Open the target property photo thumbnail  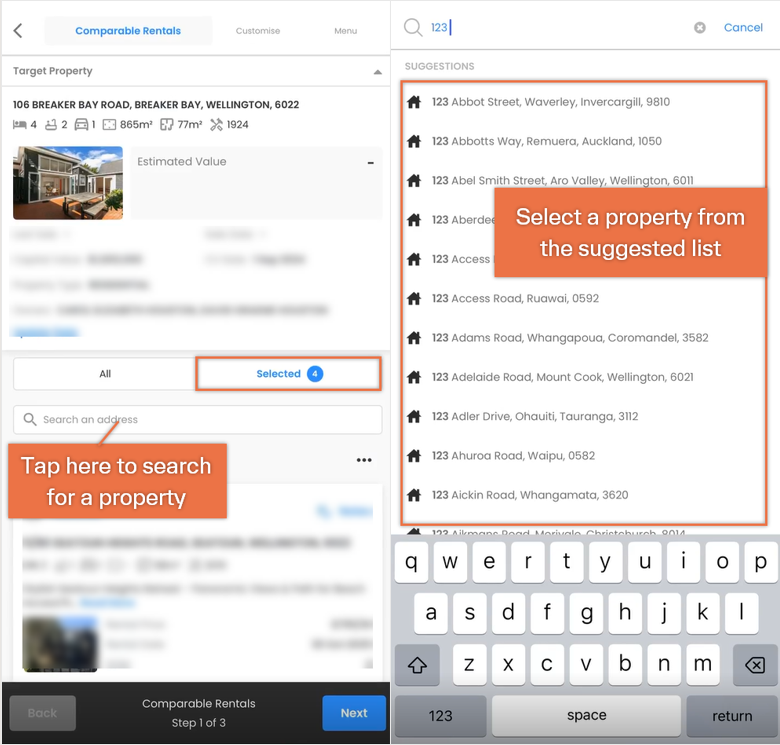tap(68, 183)
